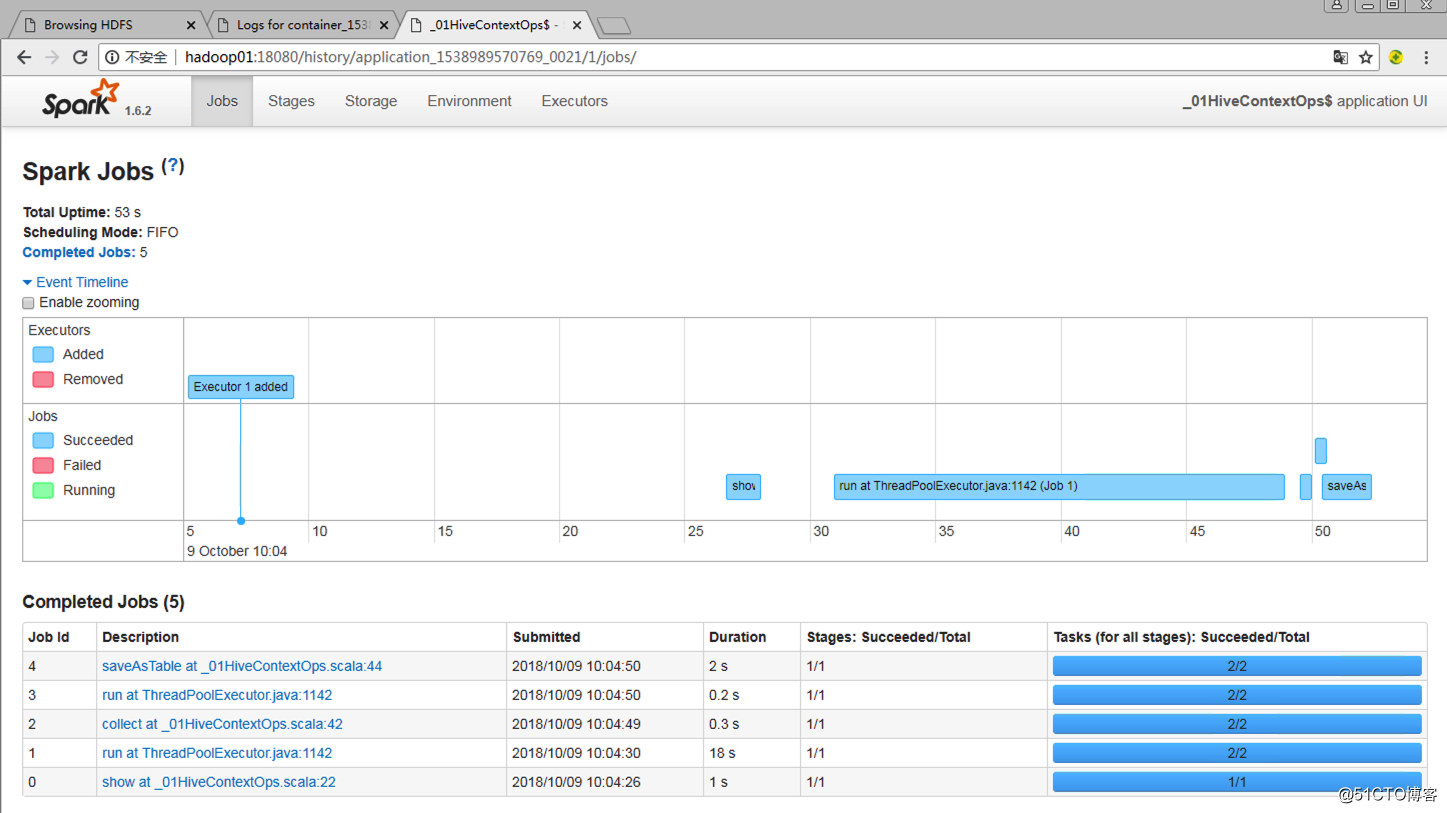Click the Total Uptime 53 s text
The height and width of the screenshot is (813, 1447).
coord(82,212)
